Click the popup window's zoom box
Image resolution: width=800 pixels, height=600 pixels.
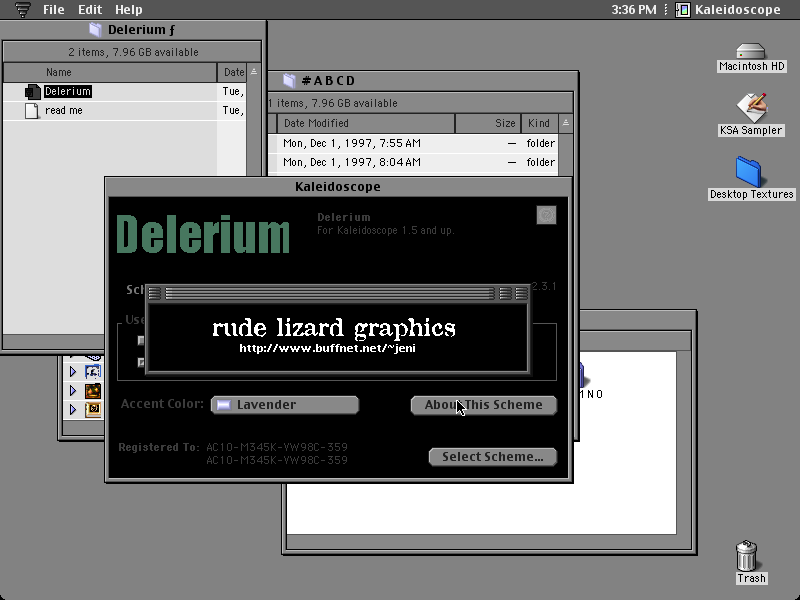(505, 293)
